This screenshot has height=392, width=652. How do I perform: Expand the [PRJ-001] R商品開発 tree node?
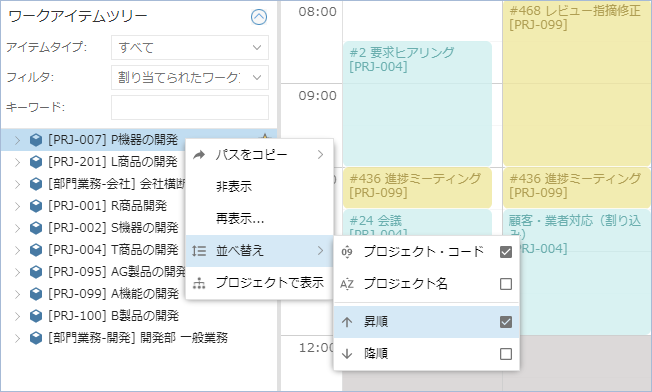17,206
